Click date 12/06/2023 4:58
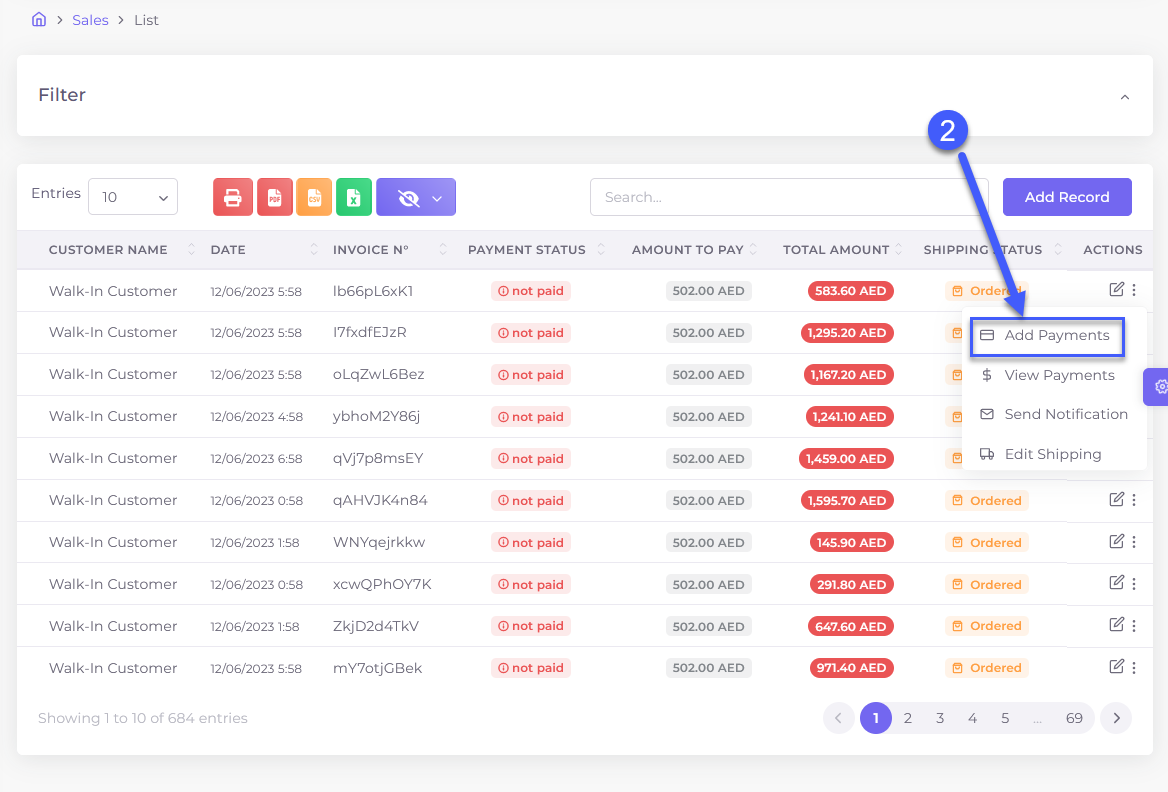The width and height of the screenshot is (1168, 792). click(256, 416)
